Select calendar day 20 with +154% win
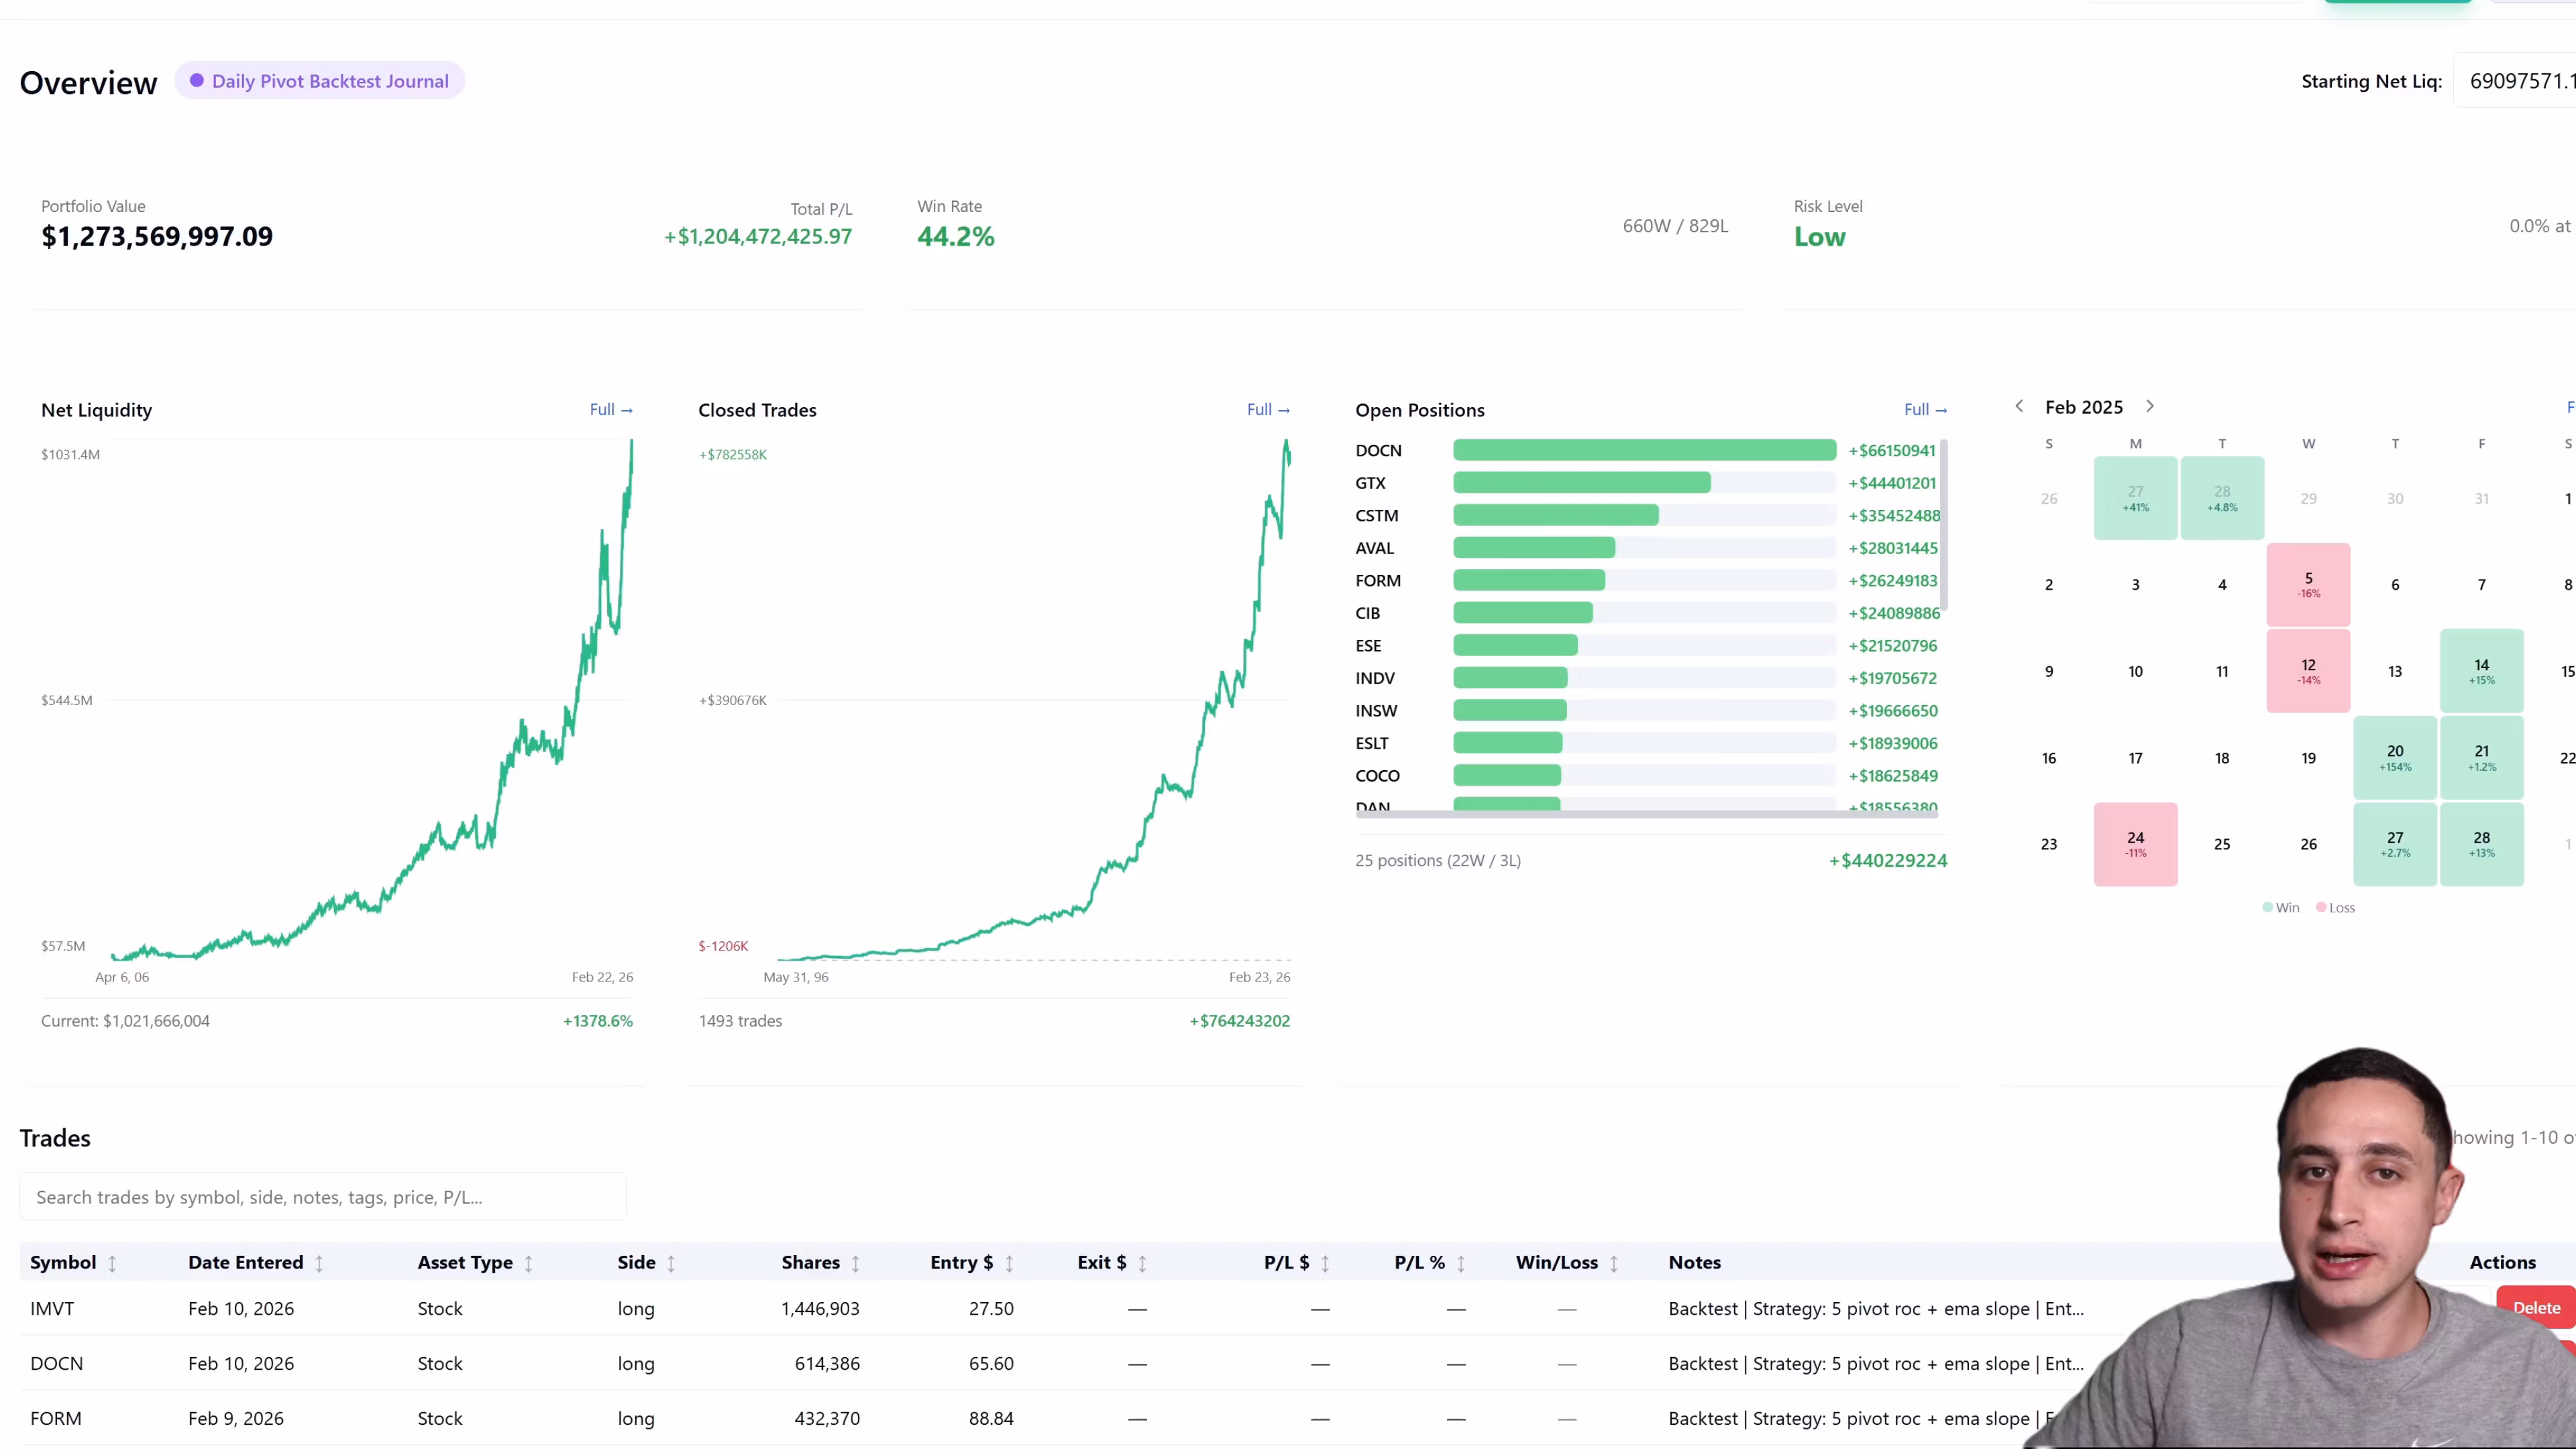This screenshot has width=2576, height=1449. point(2395,758)
